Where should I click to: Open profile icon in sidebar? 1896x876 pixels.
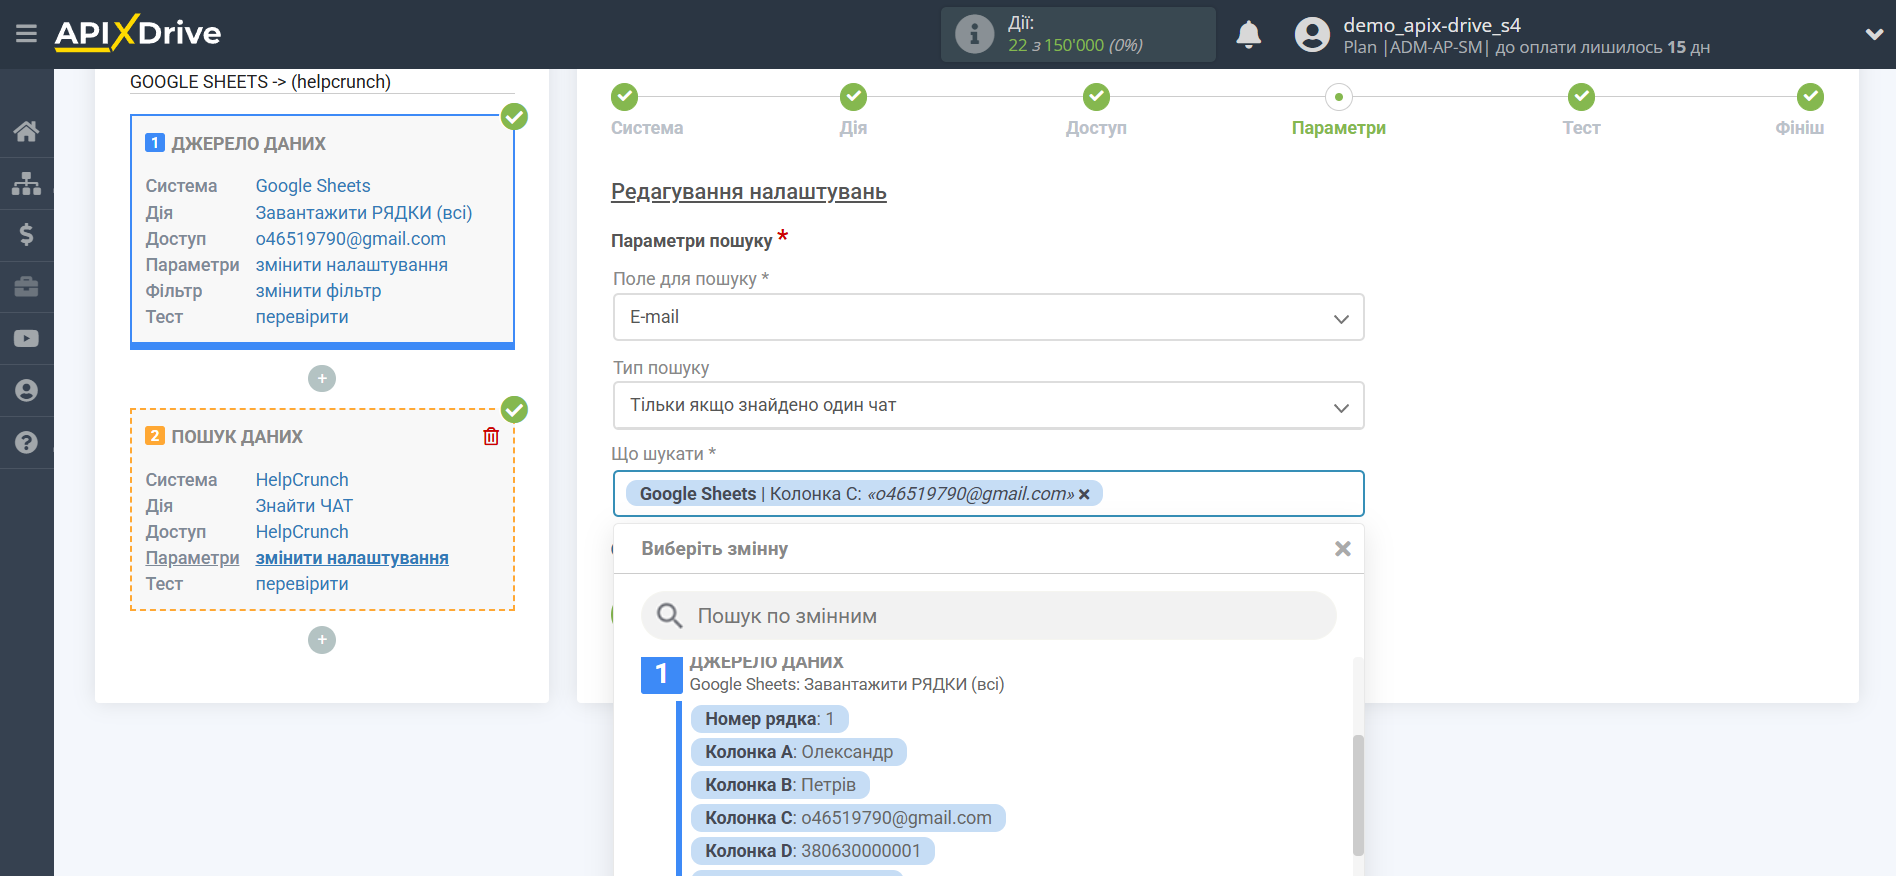[26, 391]
